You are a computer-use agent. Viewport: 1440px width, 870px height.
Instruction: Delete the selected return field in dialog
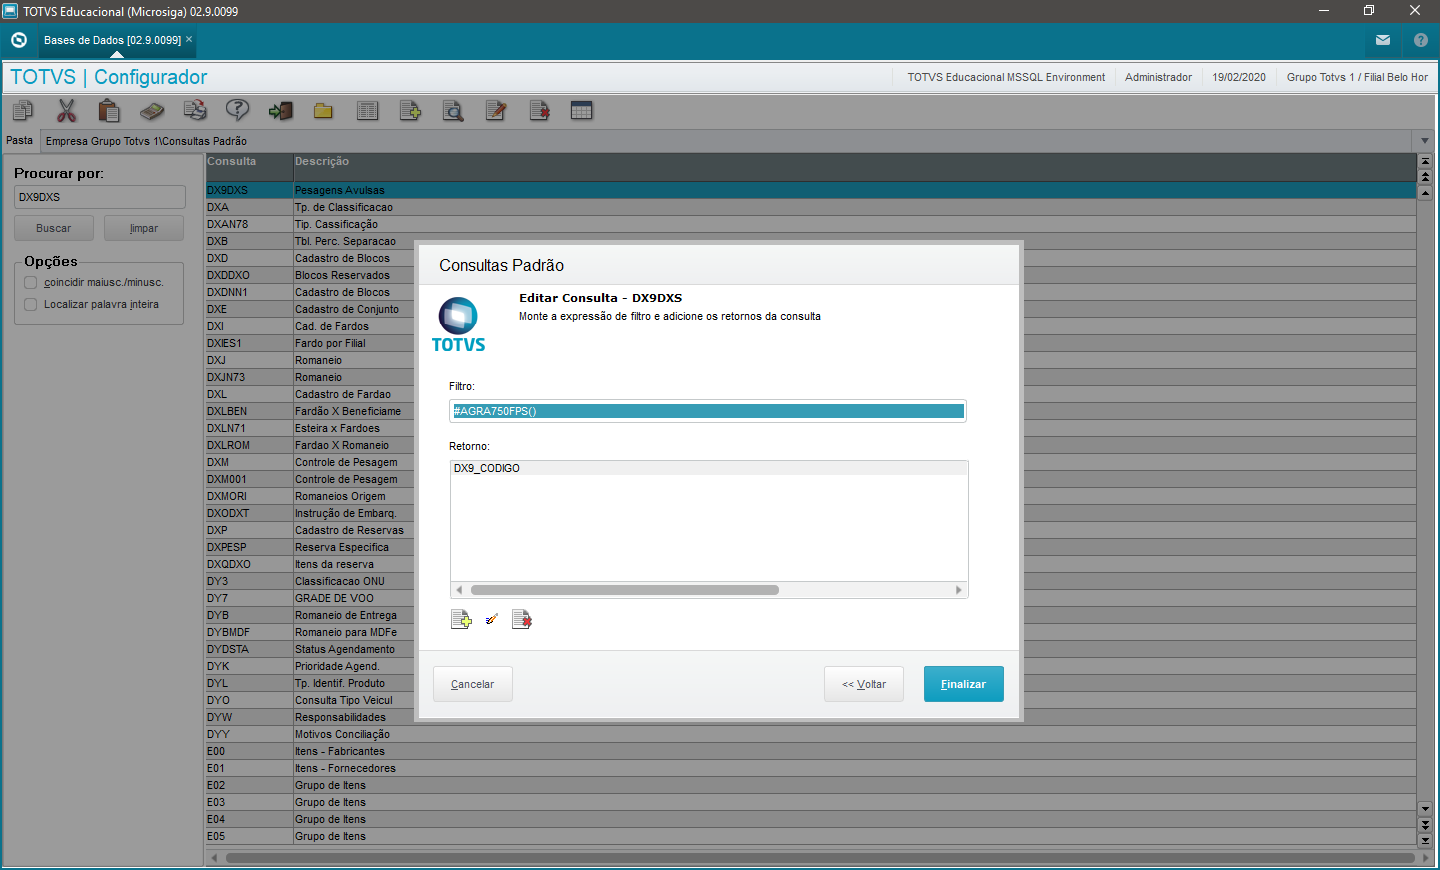pyautogui.click(x=521, y=620)
